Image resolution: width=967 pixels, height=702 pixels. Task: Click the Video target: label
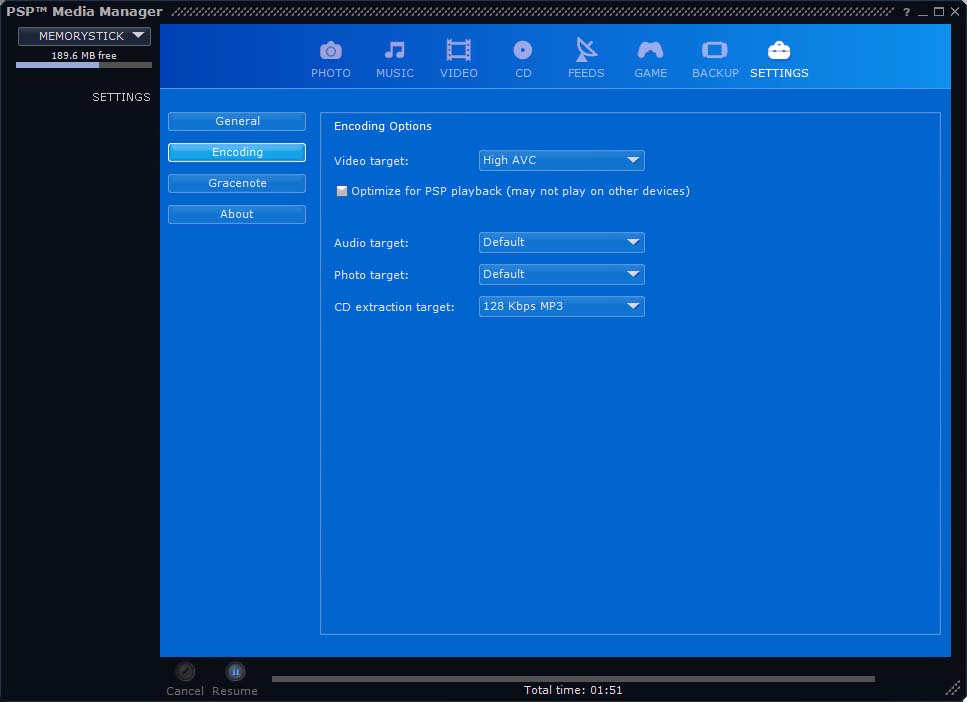click(371, 161)
